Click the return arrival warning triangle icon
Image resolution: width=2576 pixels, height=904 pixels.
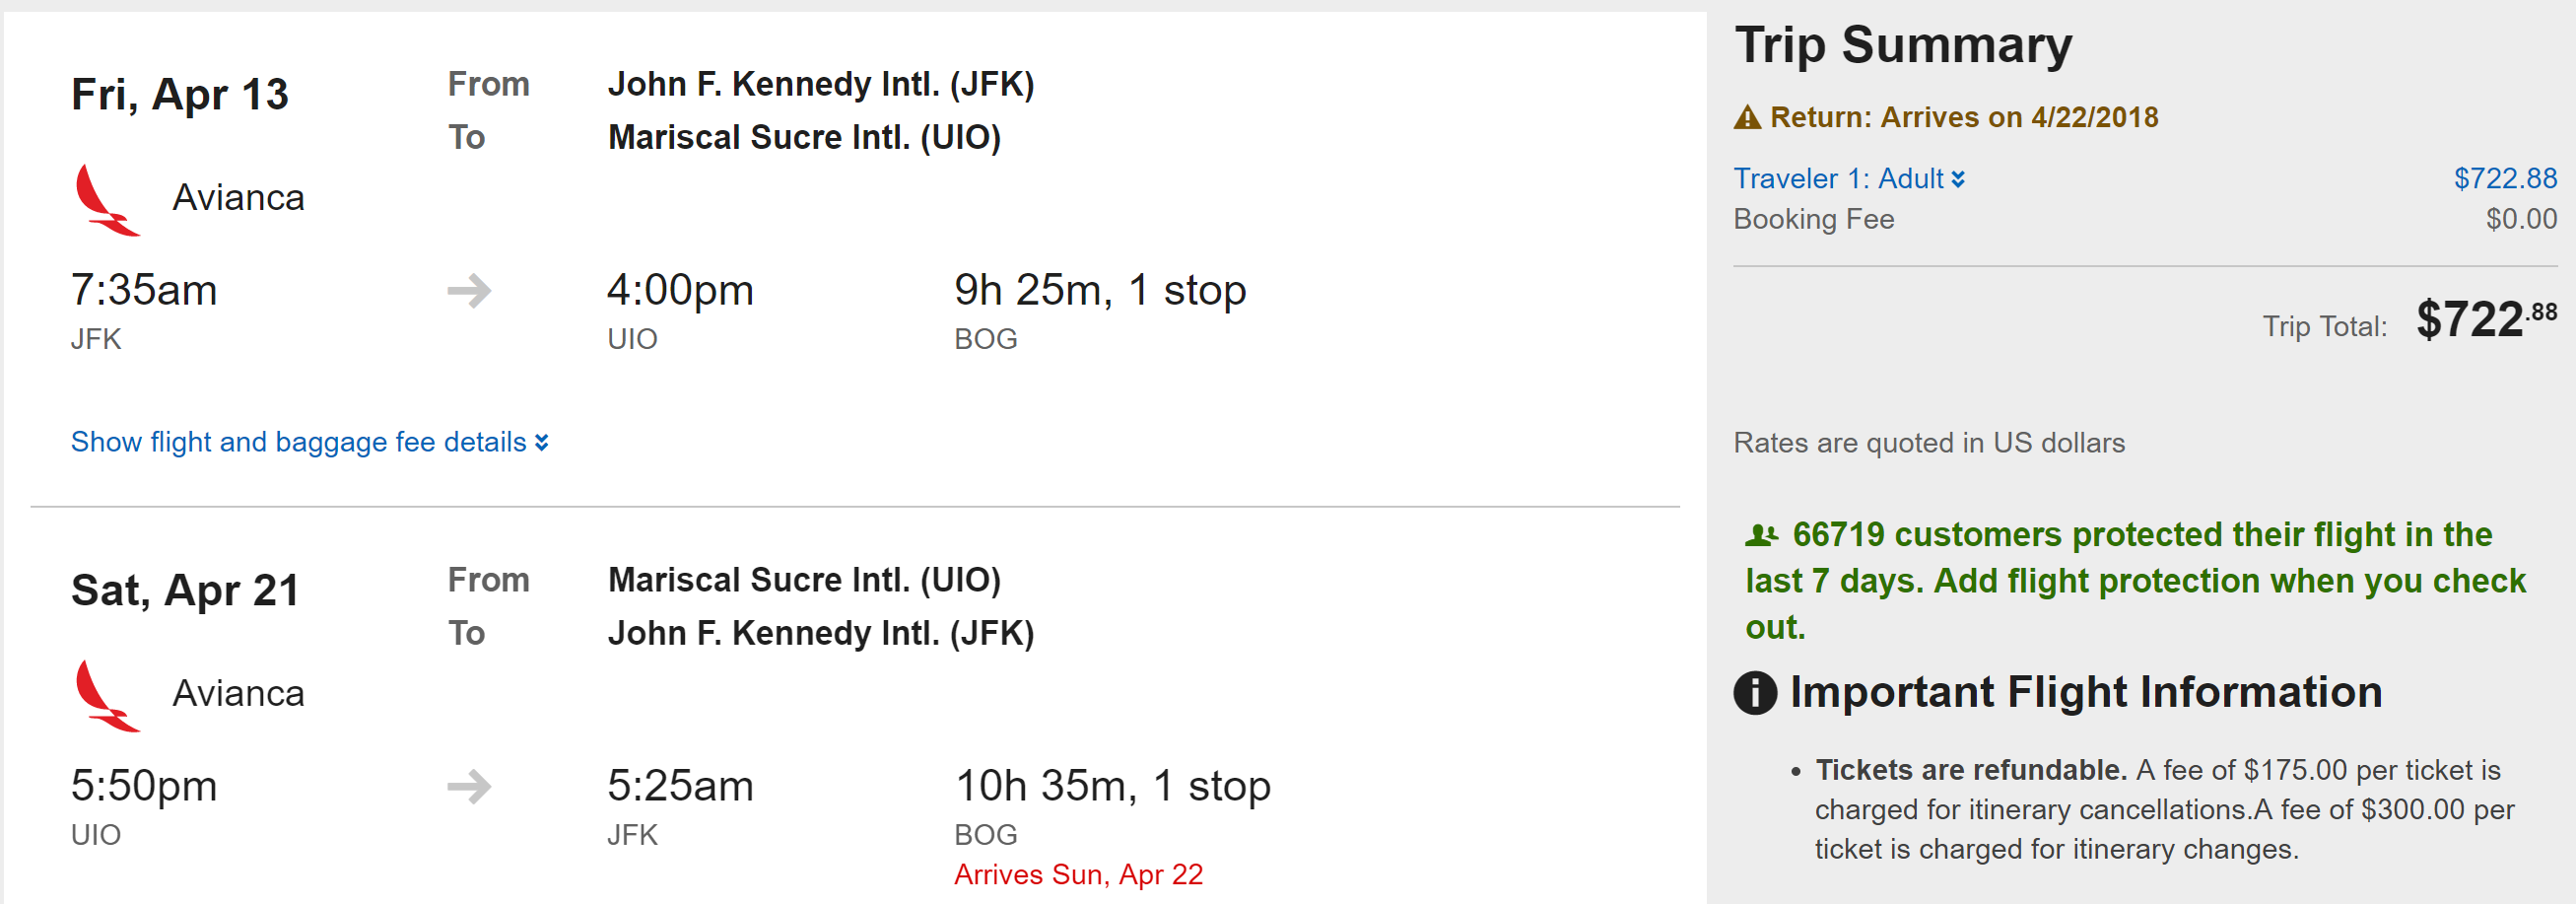[x=1747, y=118]
